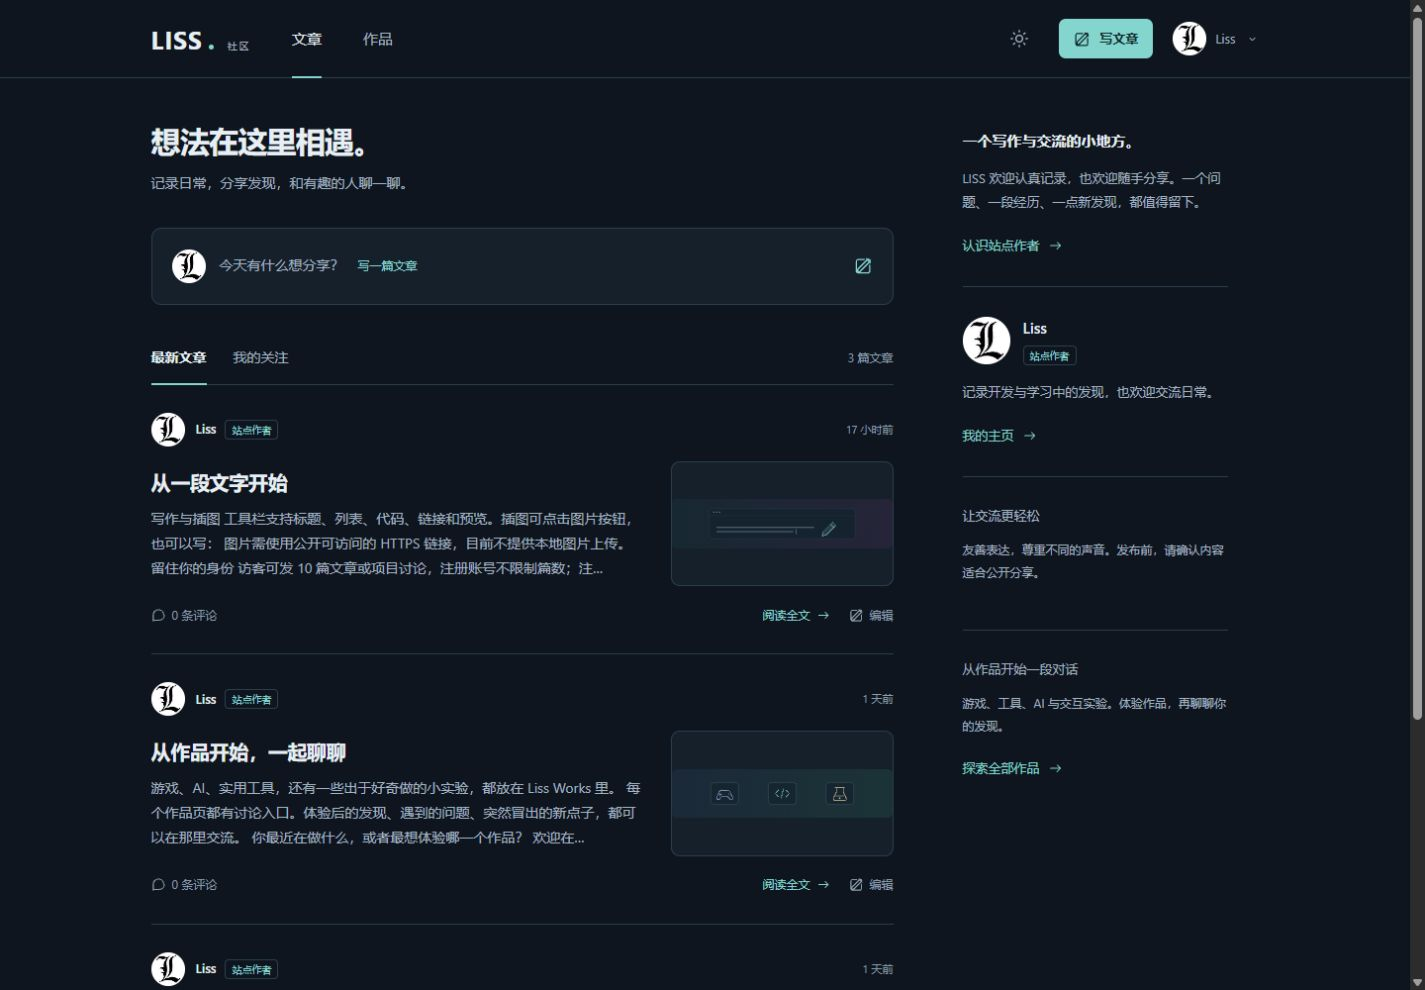Click the avatar in the share box
The image size is (1425, 990).
(x=189, y=266)
